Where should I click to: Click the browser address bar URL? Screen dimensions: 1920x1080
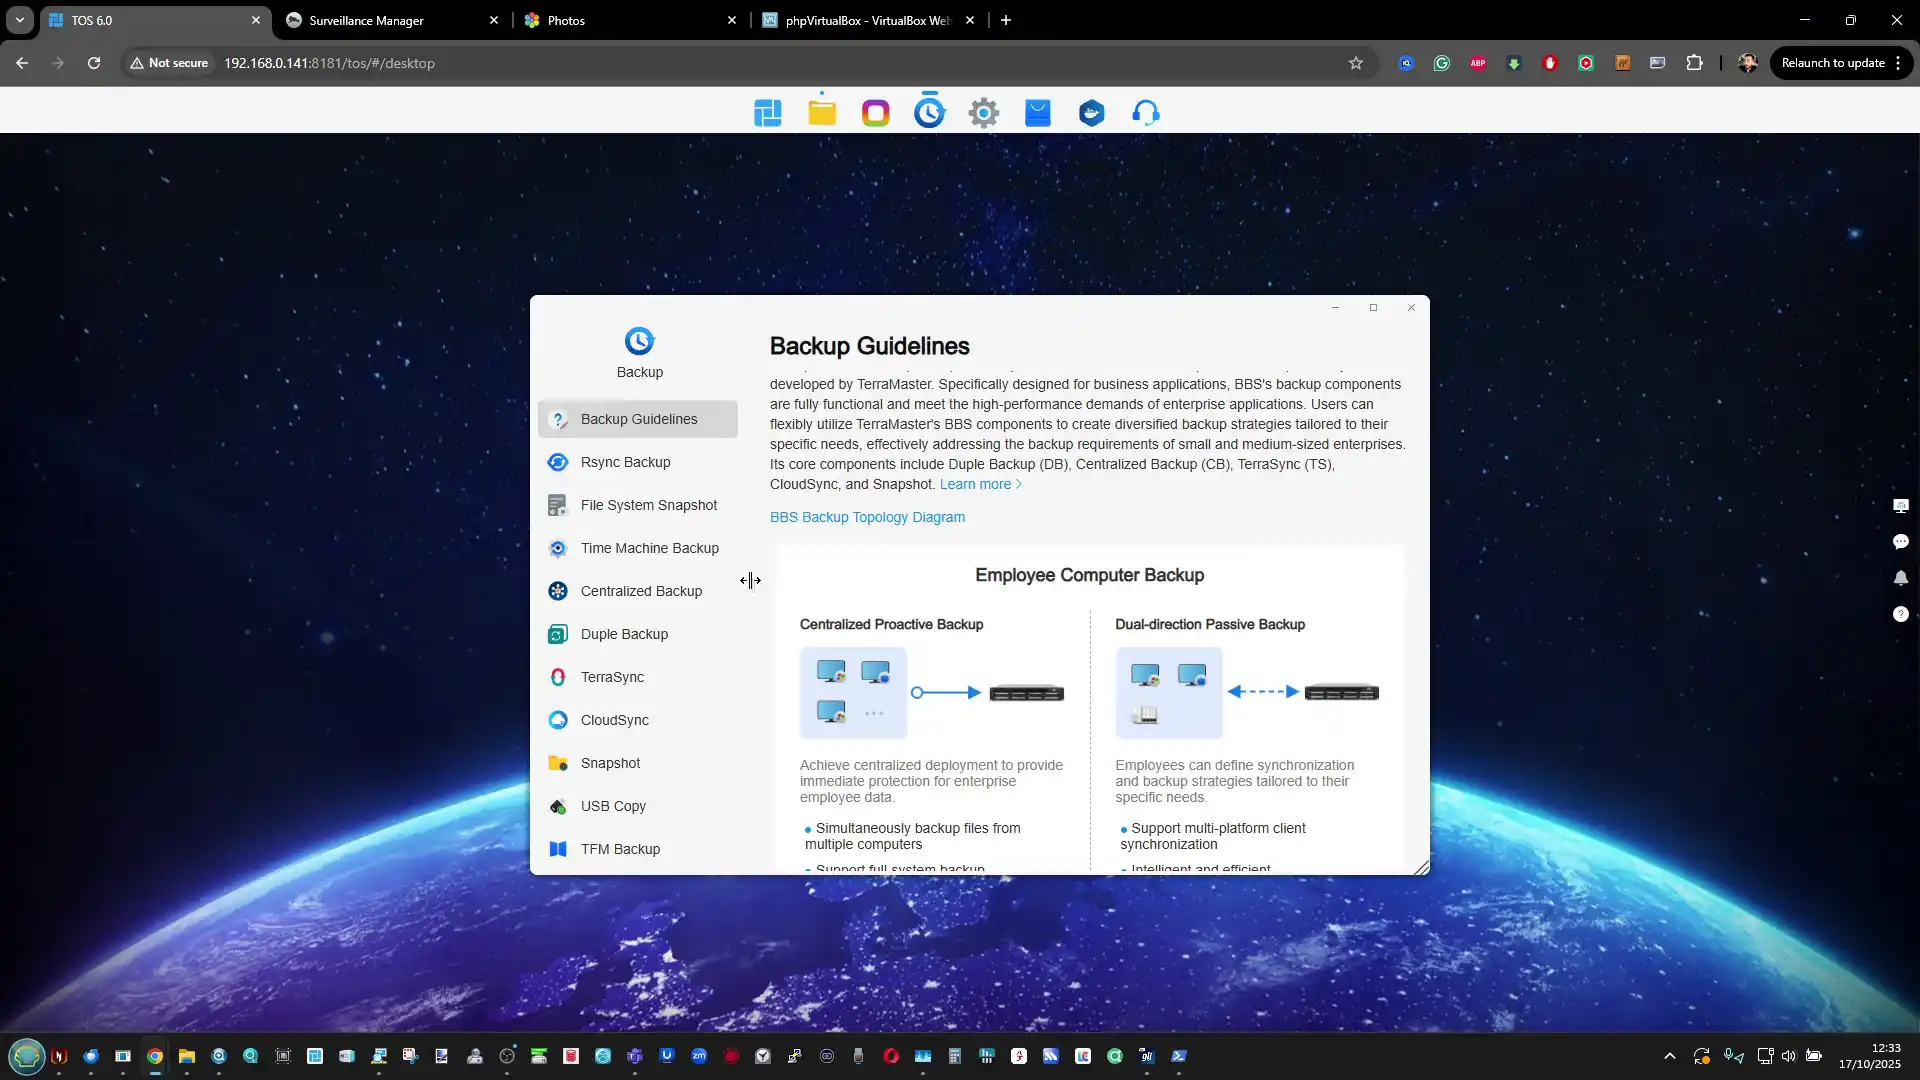(x=329, y=63)
